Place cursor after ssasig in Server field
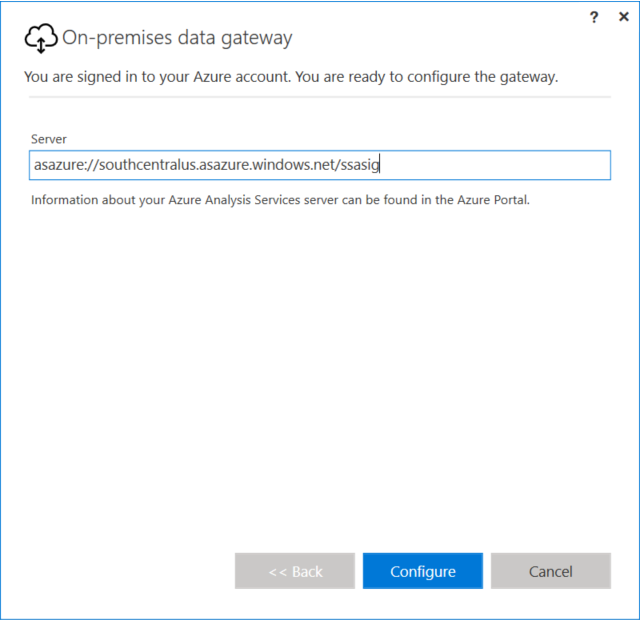Image resolution: width=641 pixels, height=621 pixels. tap(381, 165)
